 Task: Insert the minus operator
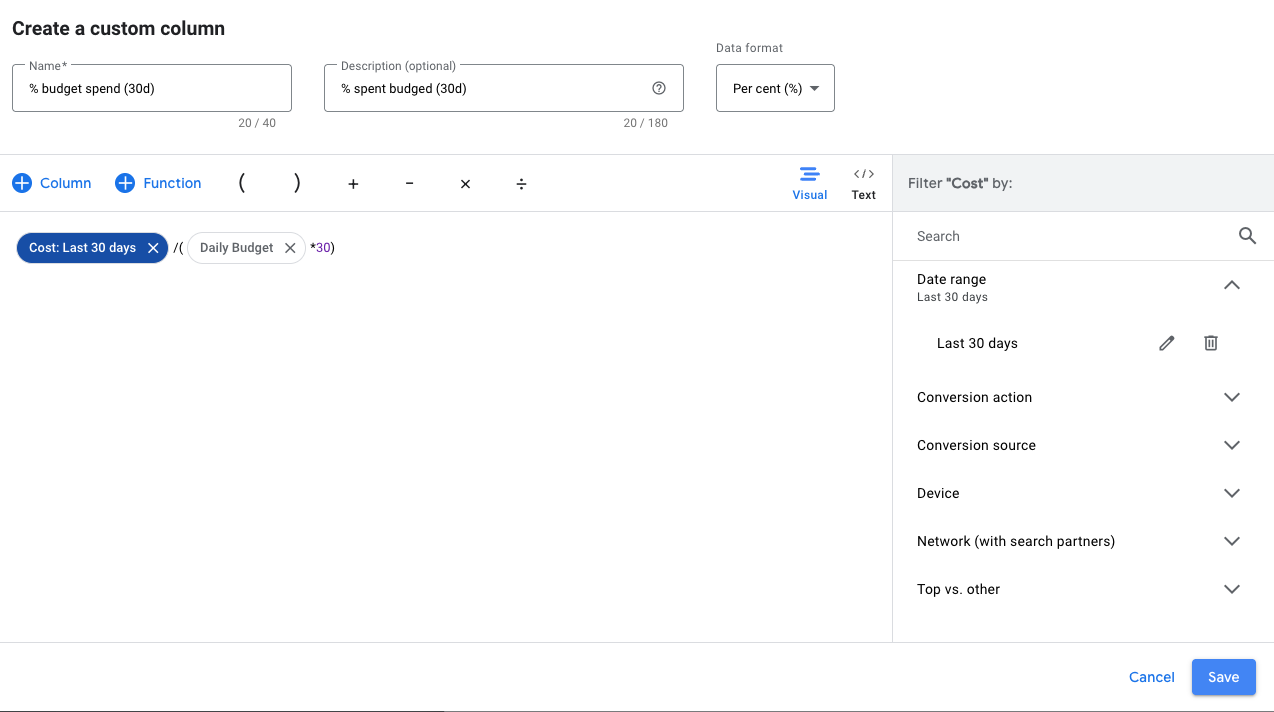[x=409, y=184]
